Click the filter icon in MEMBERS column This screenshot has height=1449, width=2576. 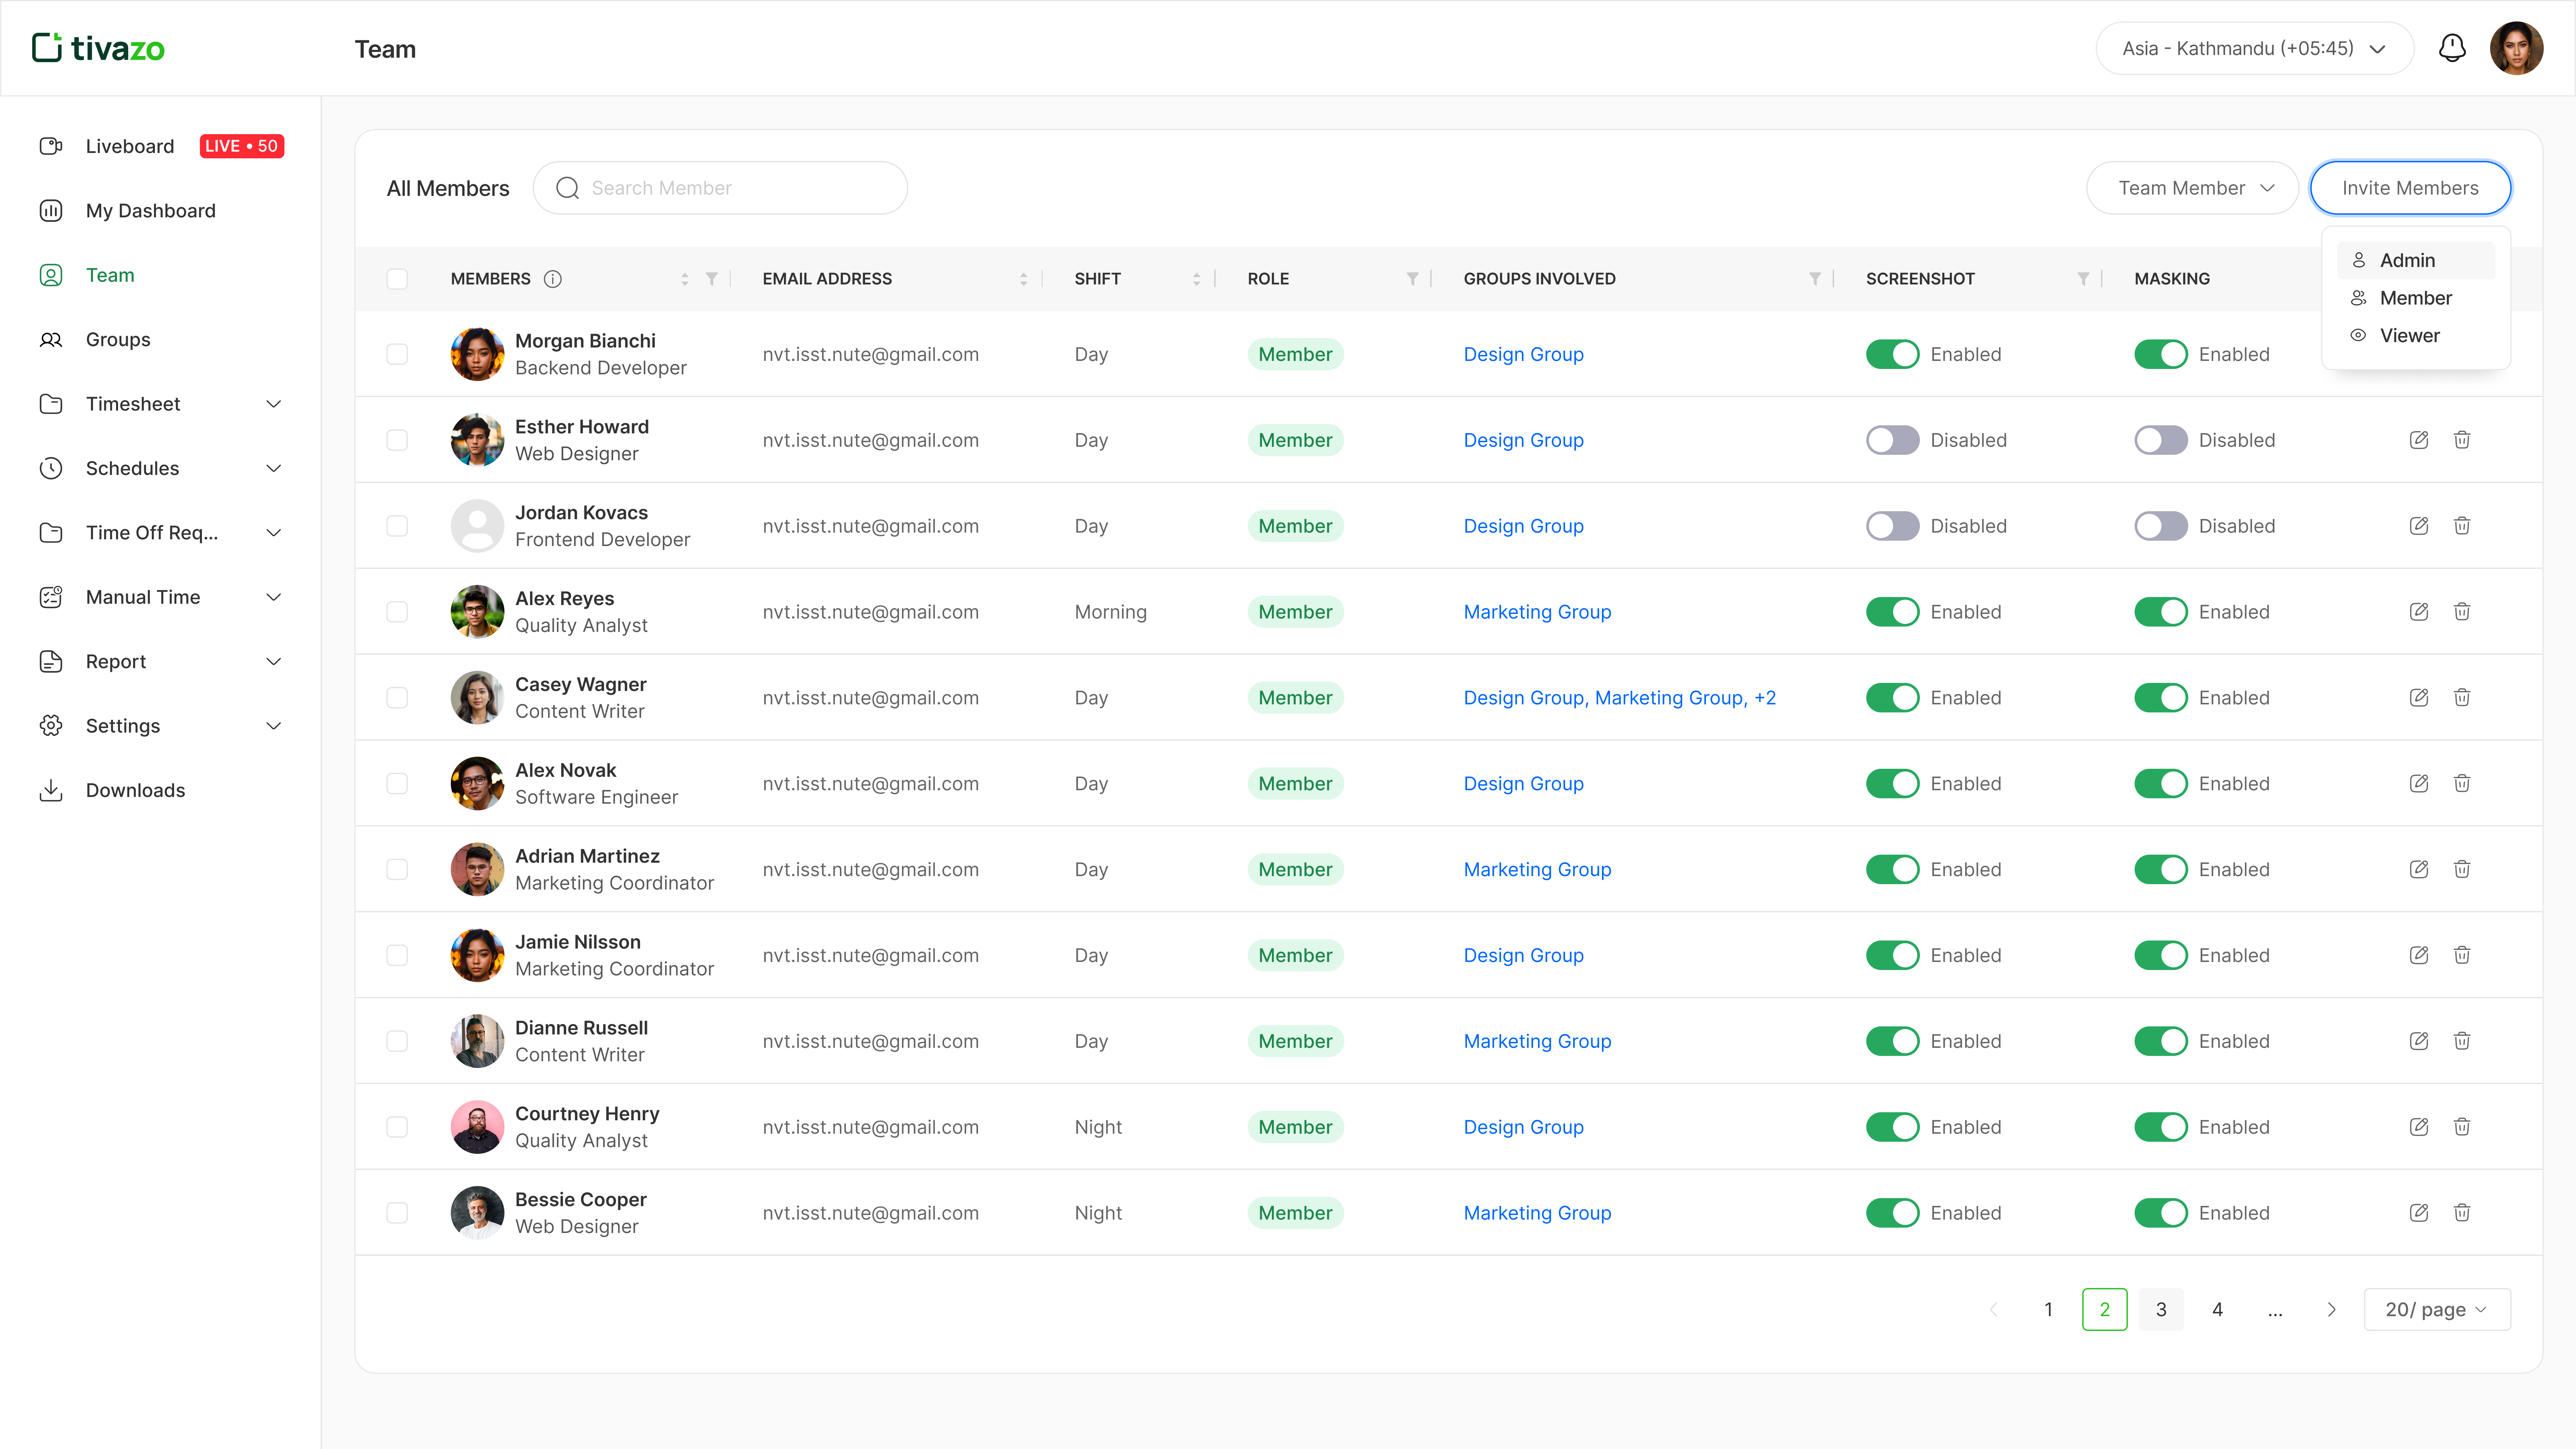(x=711, y=279)
